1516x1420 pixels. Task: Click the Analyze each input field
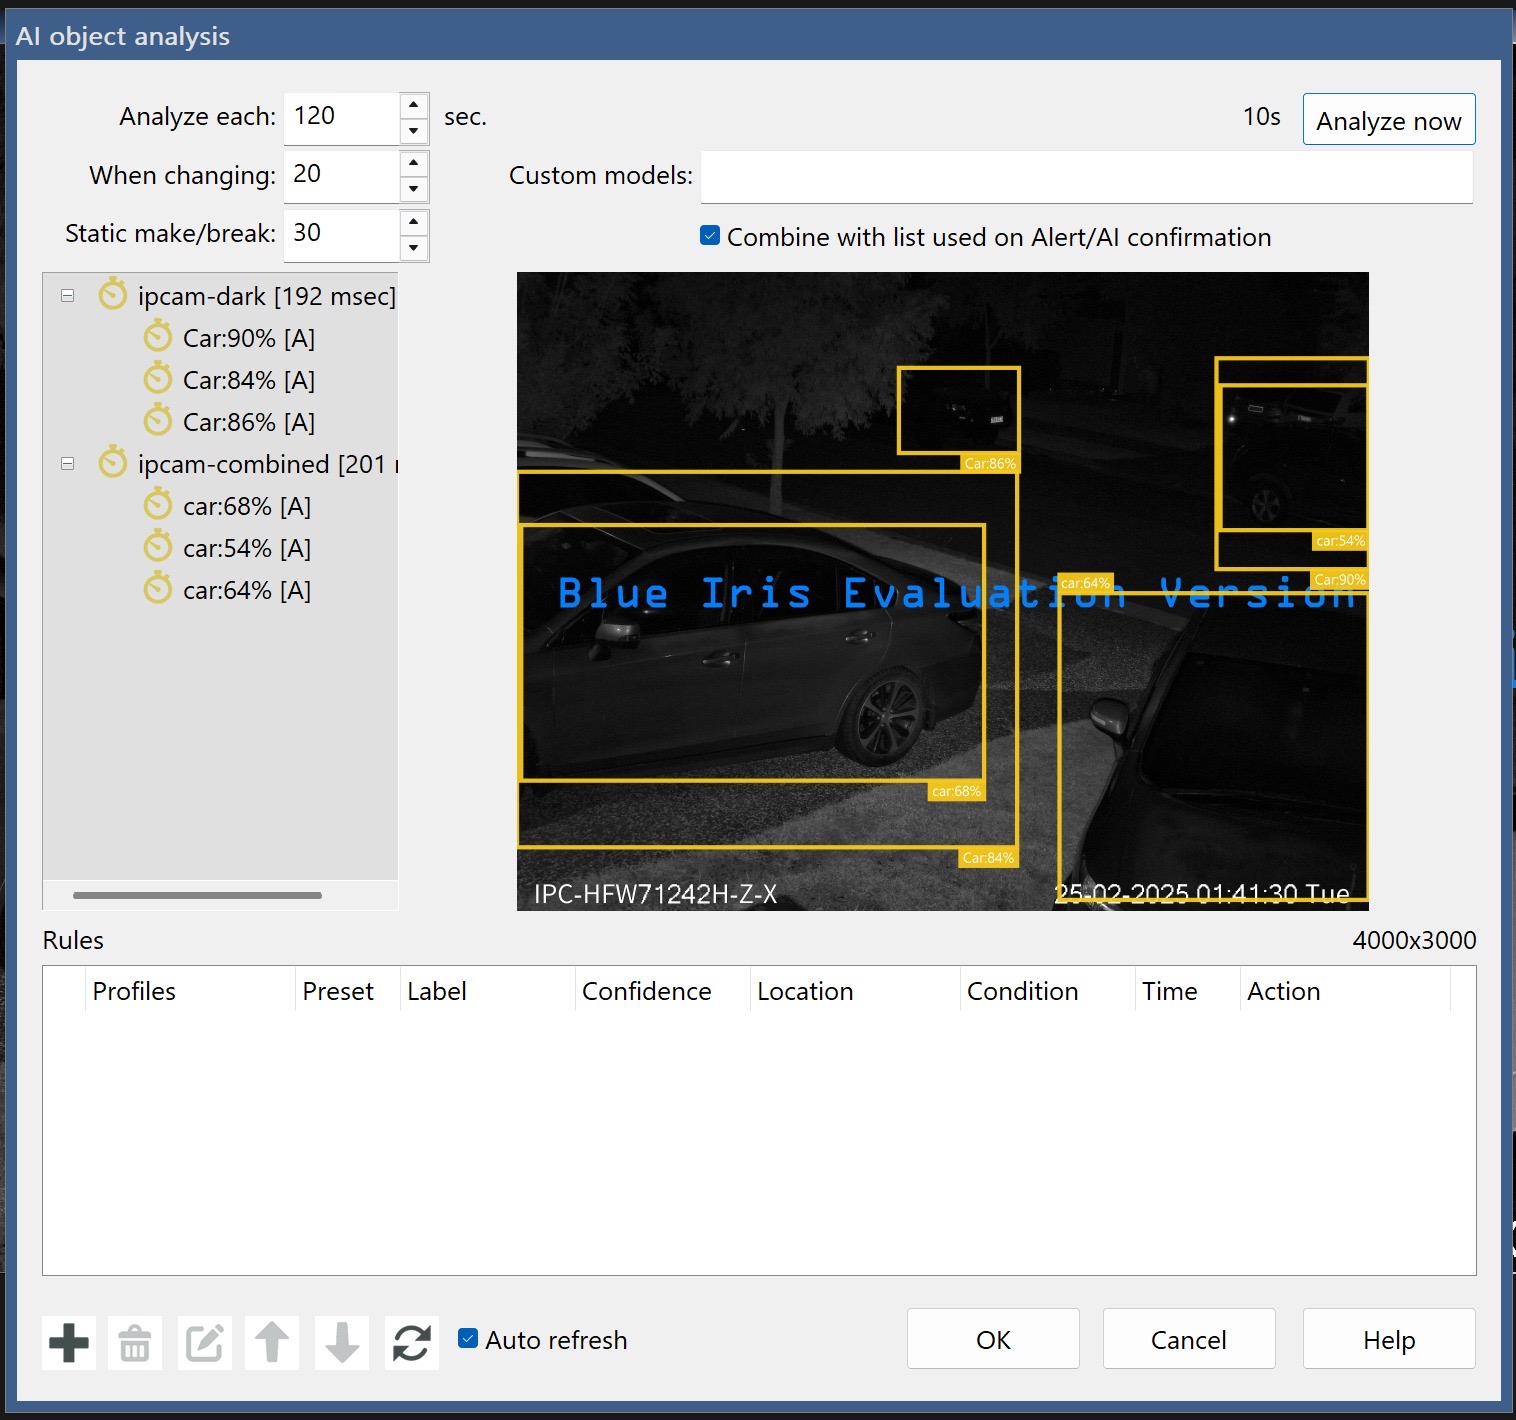click(342, 118)
